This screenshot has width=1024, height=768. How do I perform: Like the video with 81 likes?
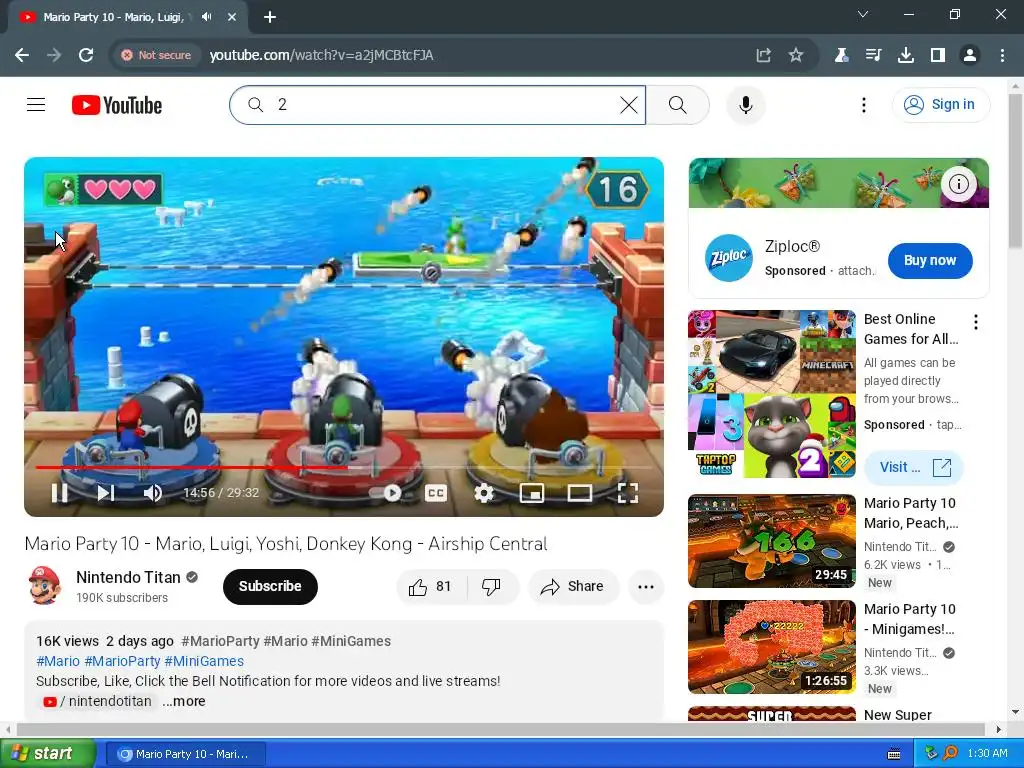point(431,586)
